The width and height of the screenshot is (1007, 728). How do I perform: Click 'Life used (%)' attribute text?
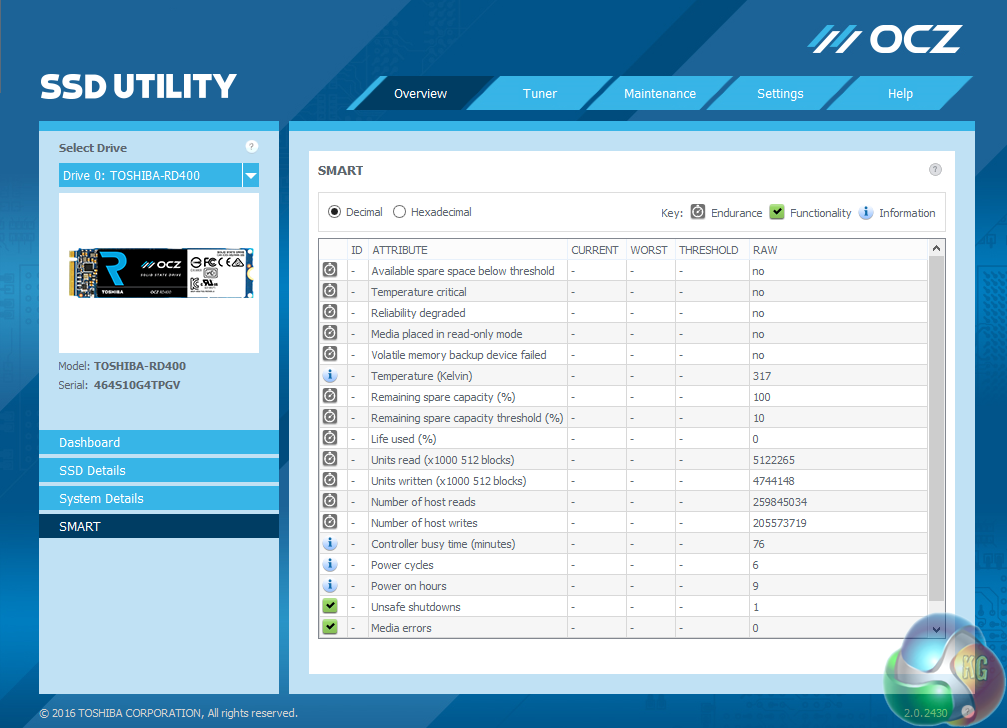click(403, 439)
